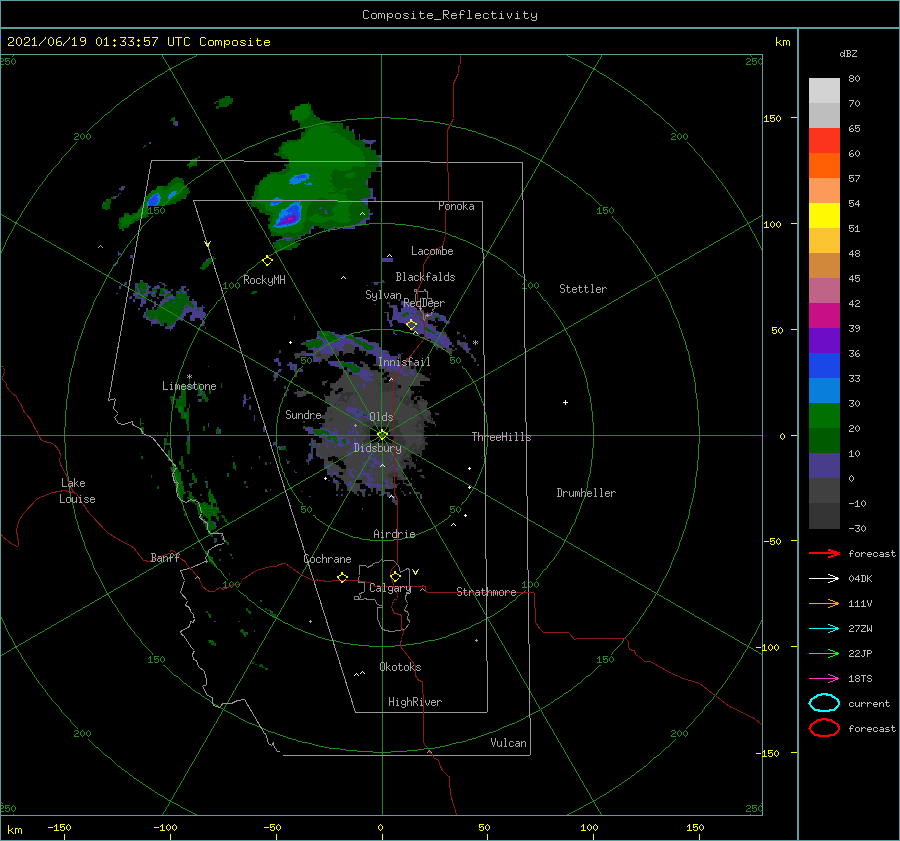
Task: Click the cyan 27ZW arrow legend icon
Action: click(824, 629)
